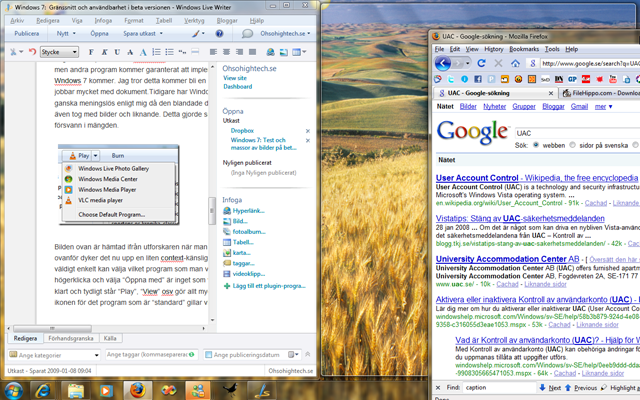Select 'sidor på svenska' radio button
The width and height of the screenshot is (640, 400).
(x=572, y=145)
